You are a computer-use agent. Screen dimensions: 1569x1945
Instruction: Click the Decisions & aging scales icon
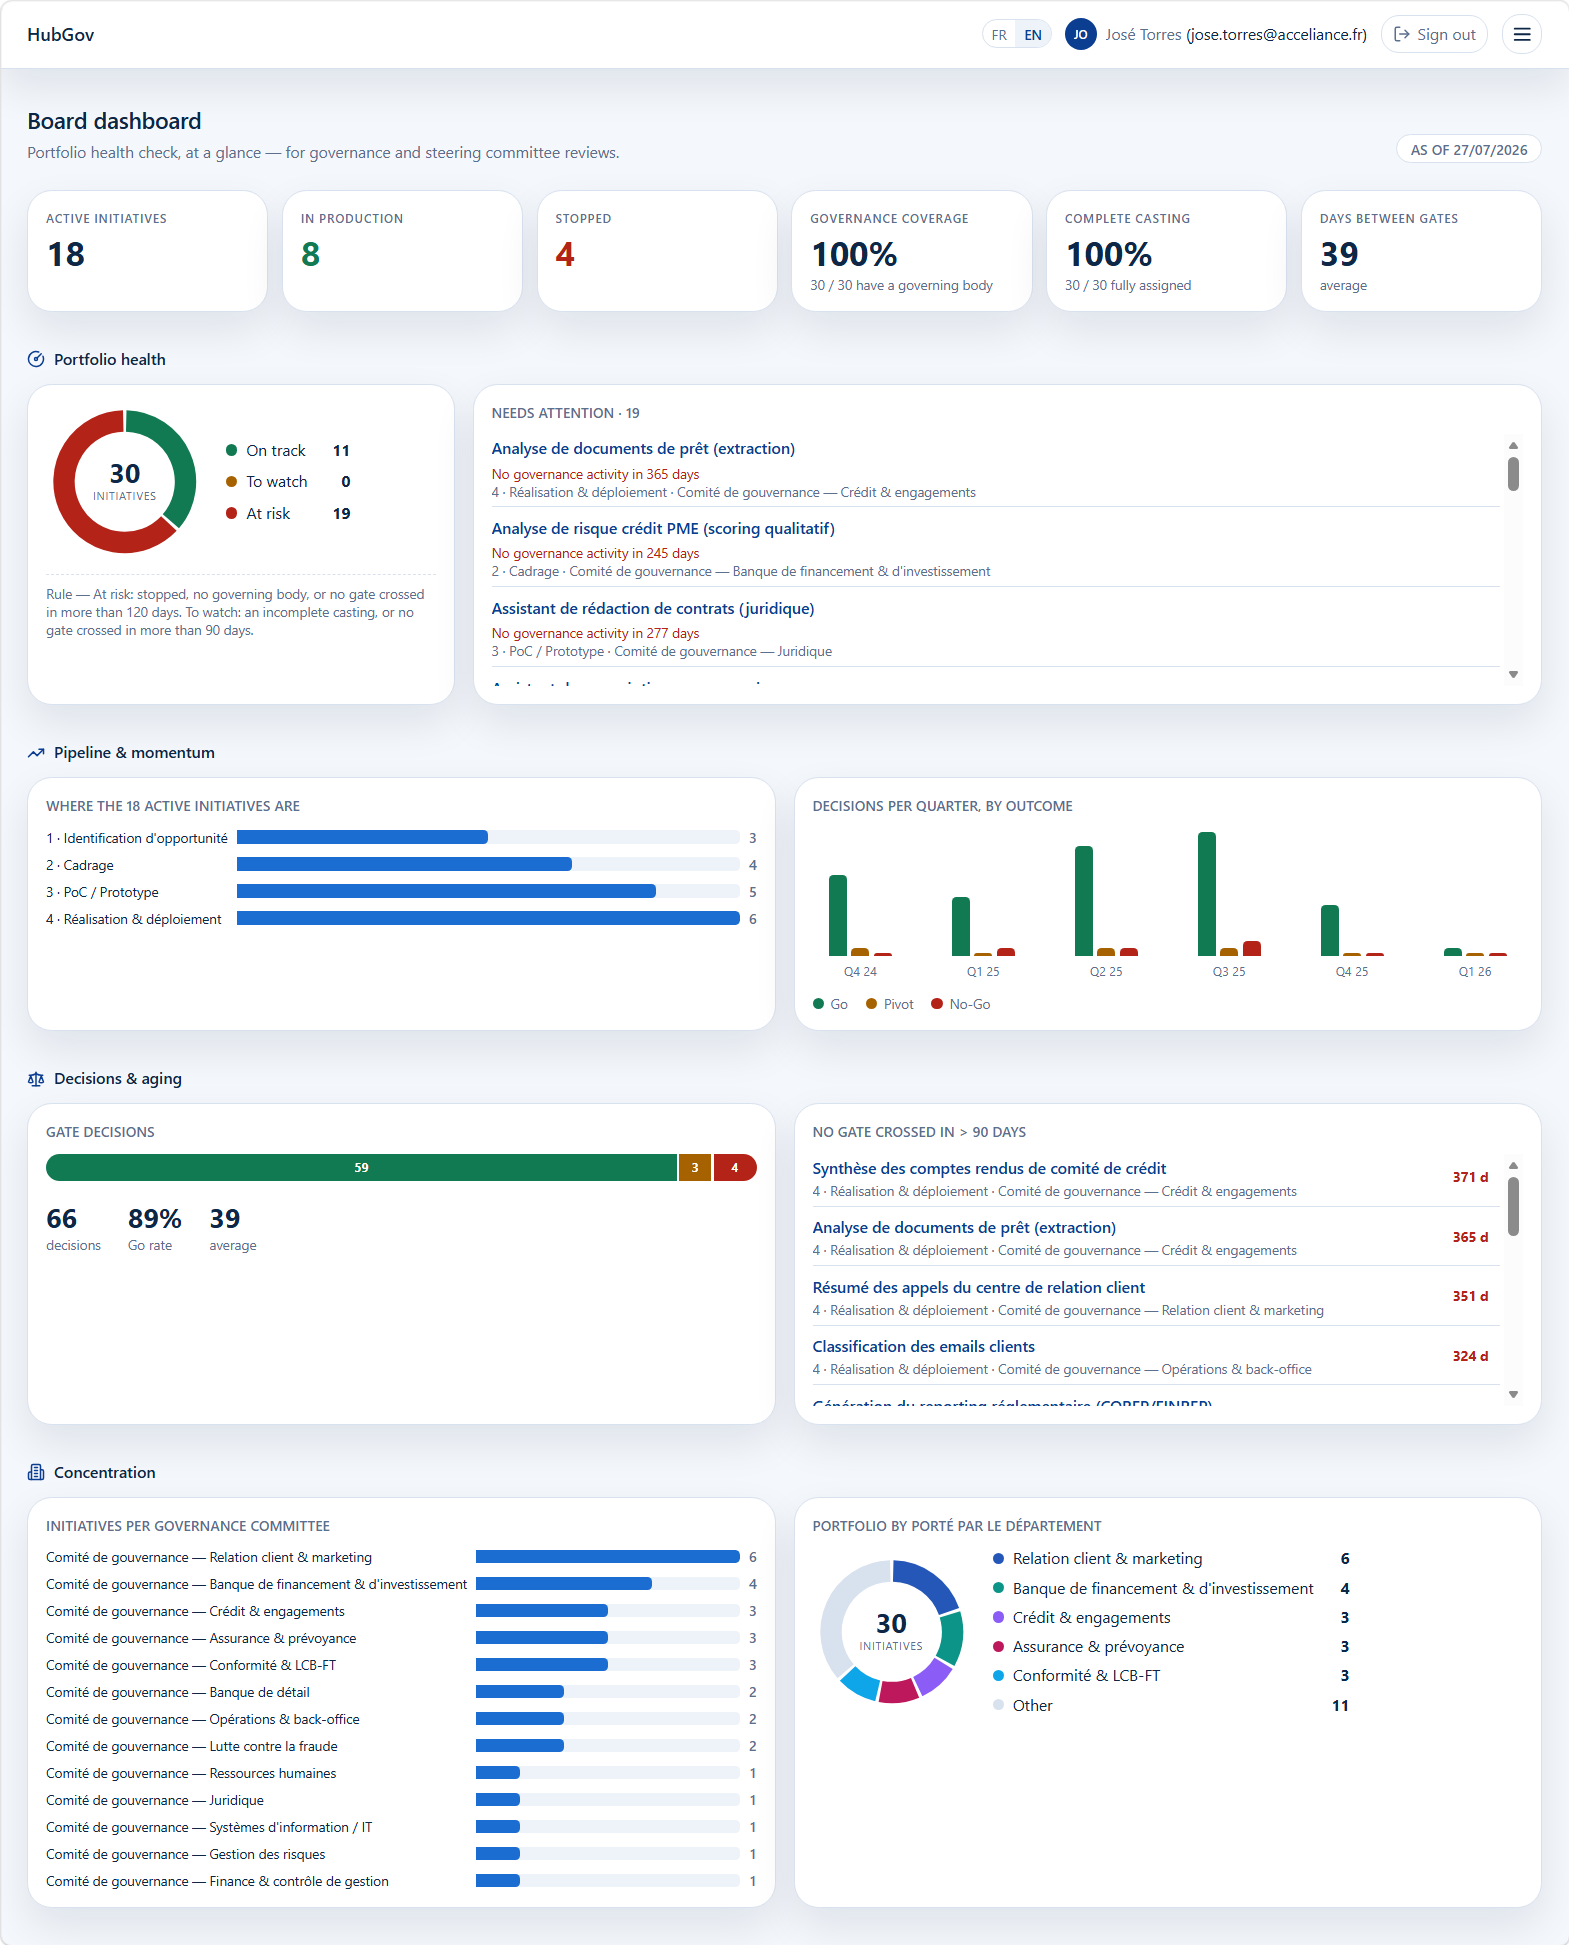pyautogui.click(x=36, y=1079)
